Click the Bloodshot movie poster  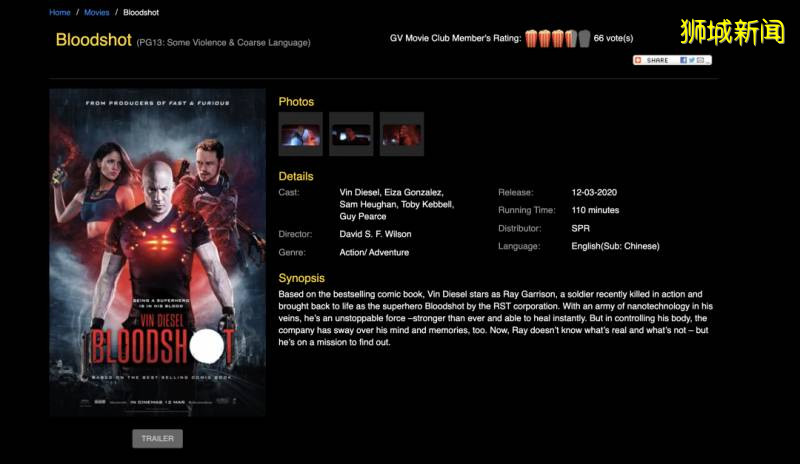tap(157, 252)
